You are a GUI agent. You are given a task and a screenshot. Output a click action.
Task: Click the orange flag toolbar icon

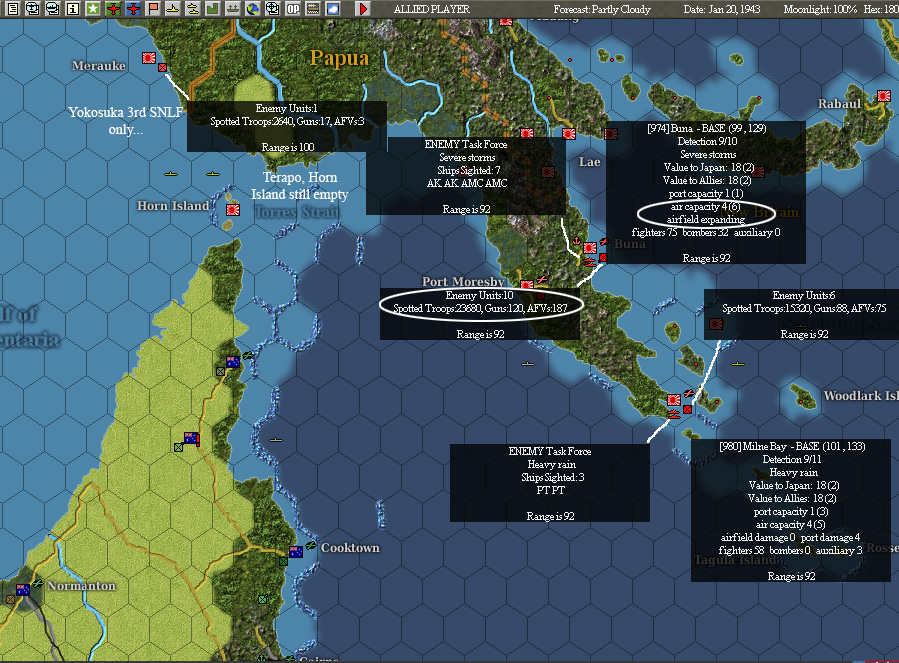153,9
